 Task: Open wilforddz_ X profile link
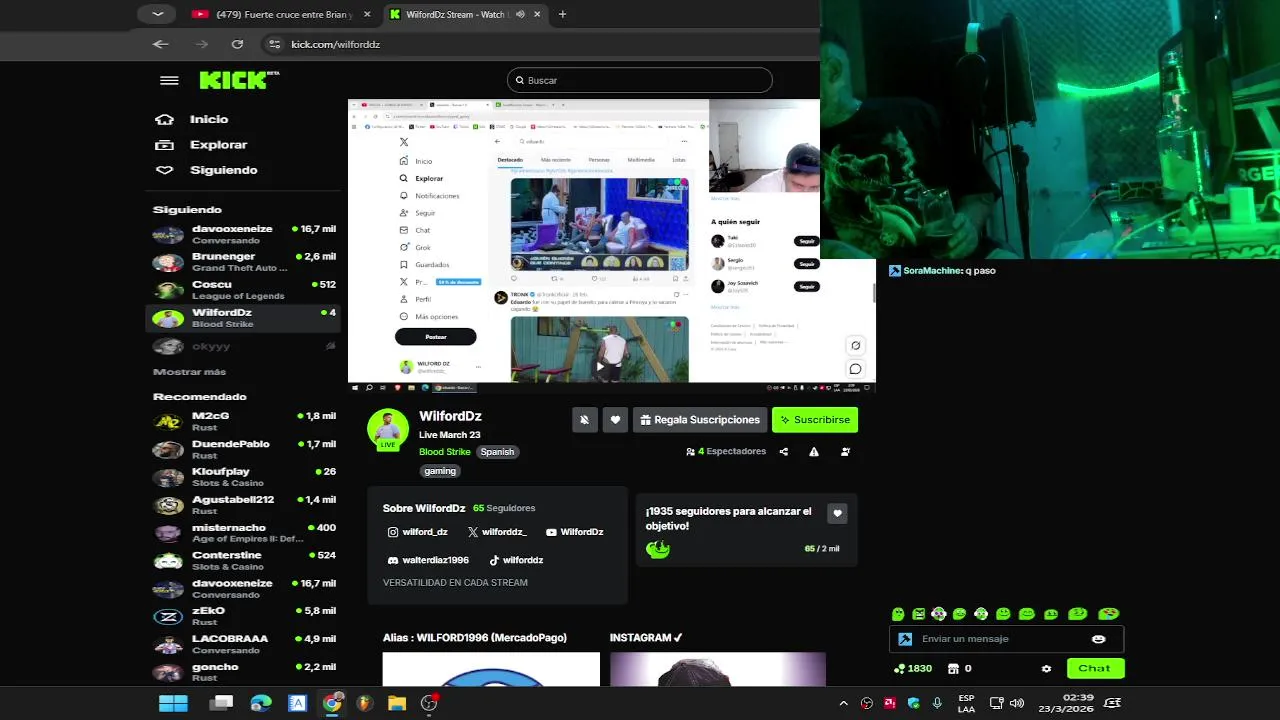click(x=497, y=532)
